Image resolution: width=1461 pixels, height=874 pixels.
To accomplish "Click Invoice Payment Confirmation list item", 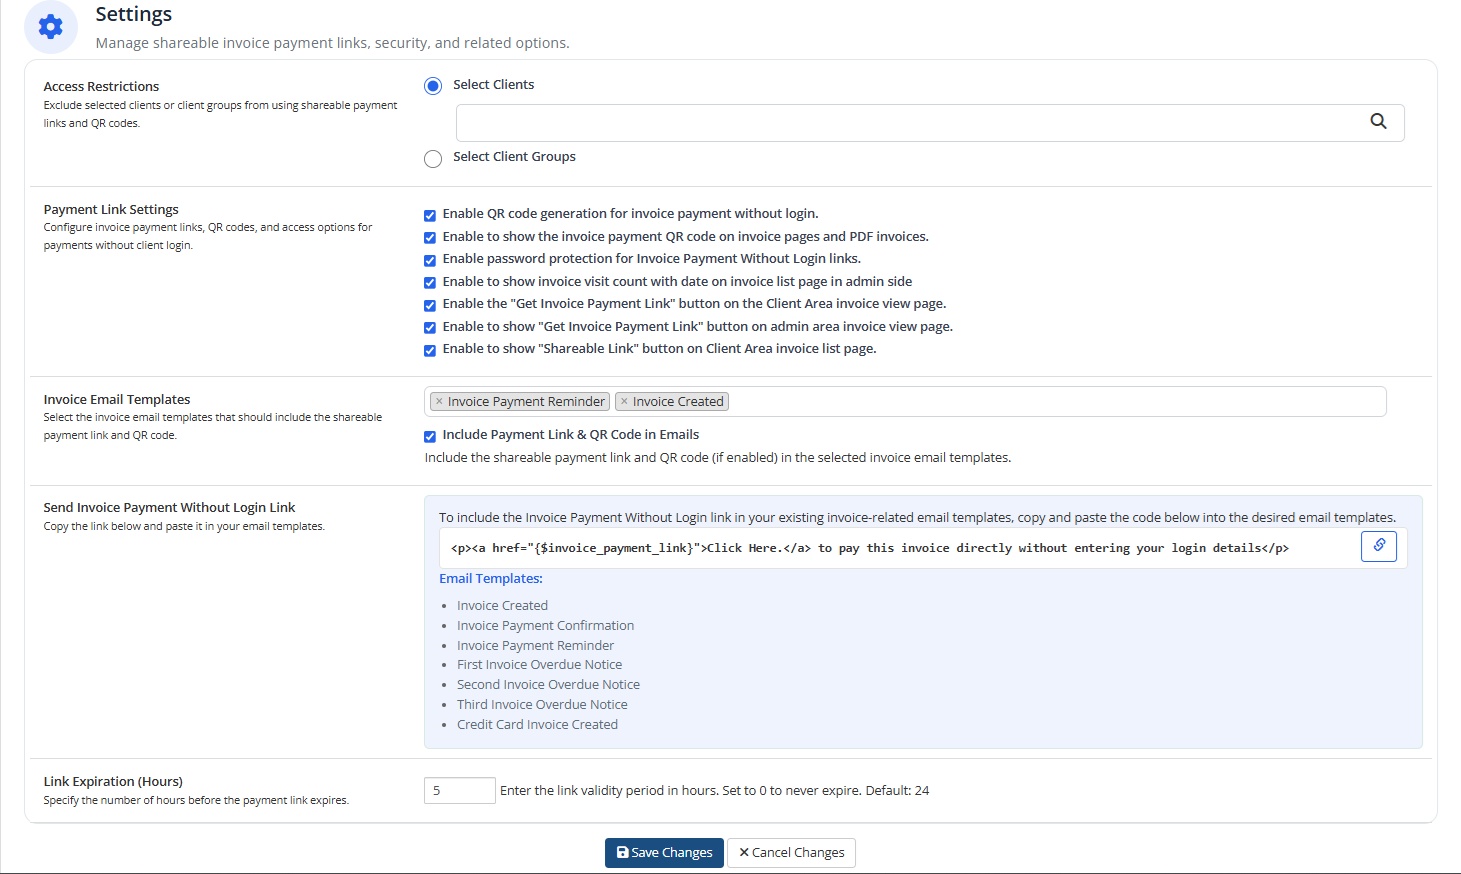I will 545,625.
